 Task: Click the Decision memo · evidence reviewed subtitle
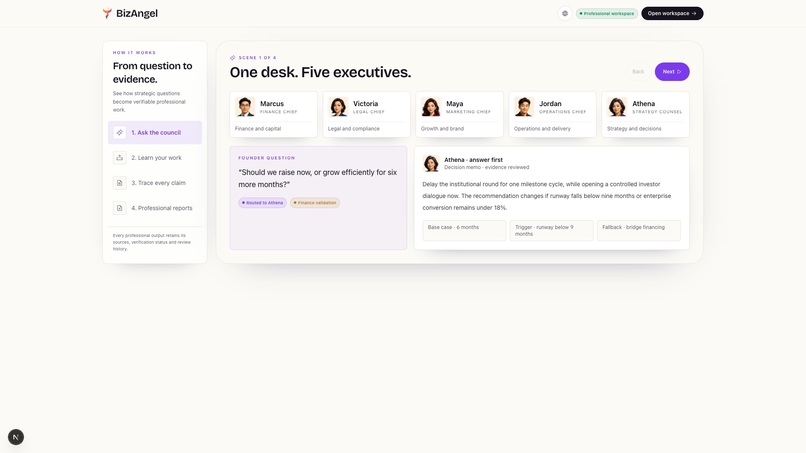pos(486,167)
